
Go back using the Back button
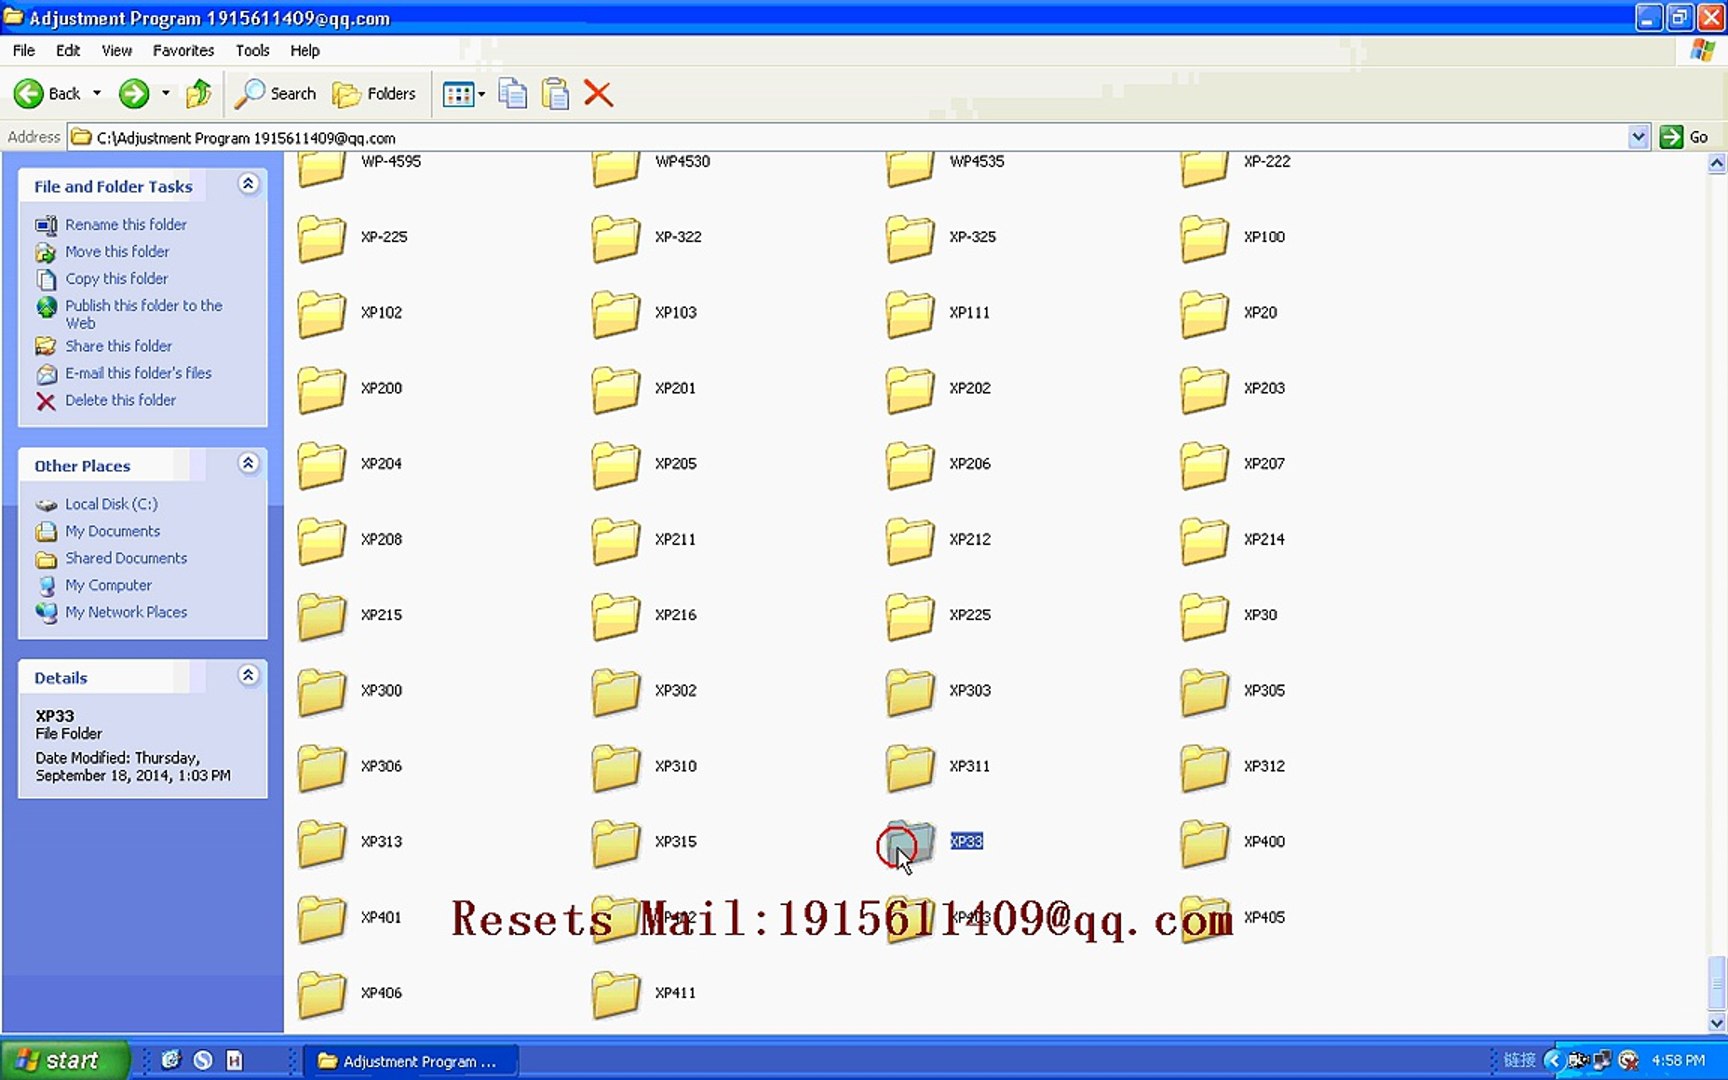[47, 94]
